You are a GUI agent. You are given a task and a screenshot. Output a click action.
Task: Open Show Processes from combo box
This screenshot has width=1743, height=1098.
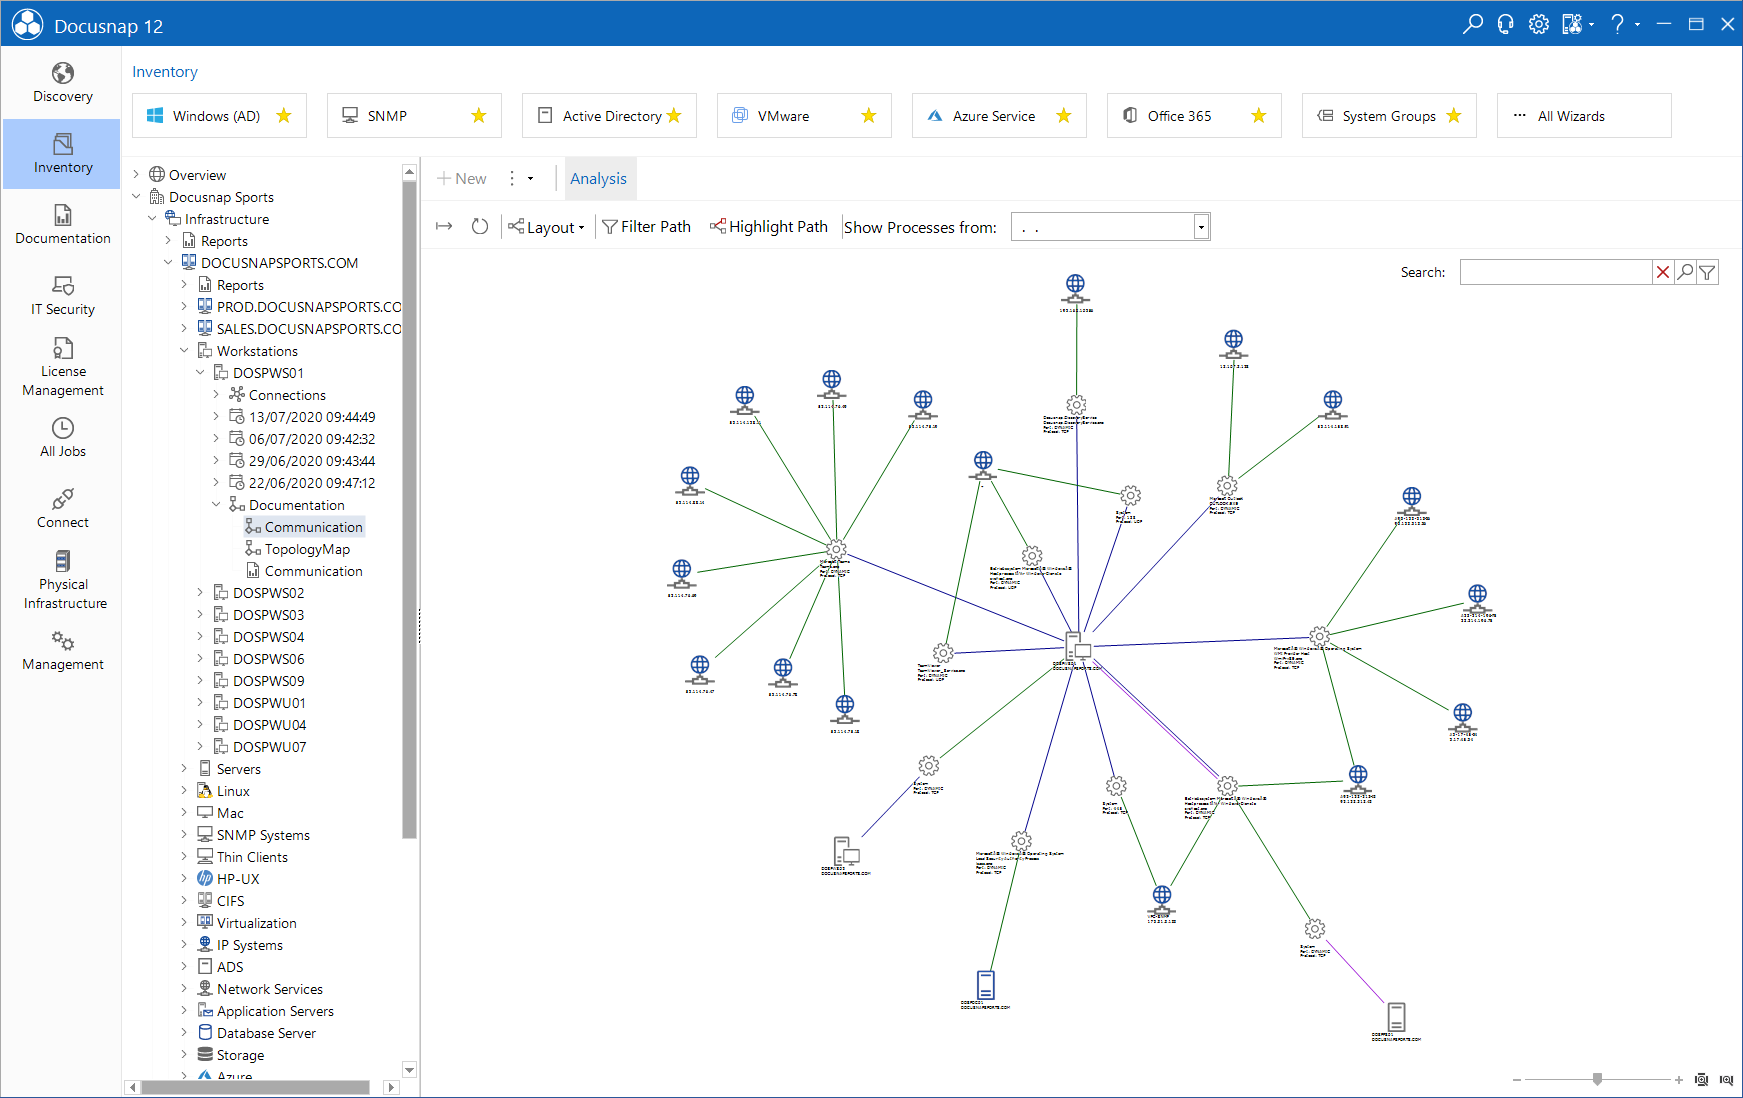click(1111, 227)
